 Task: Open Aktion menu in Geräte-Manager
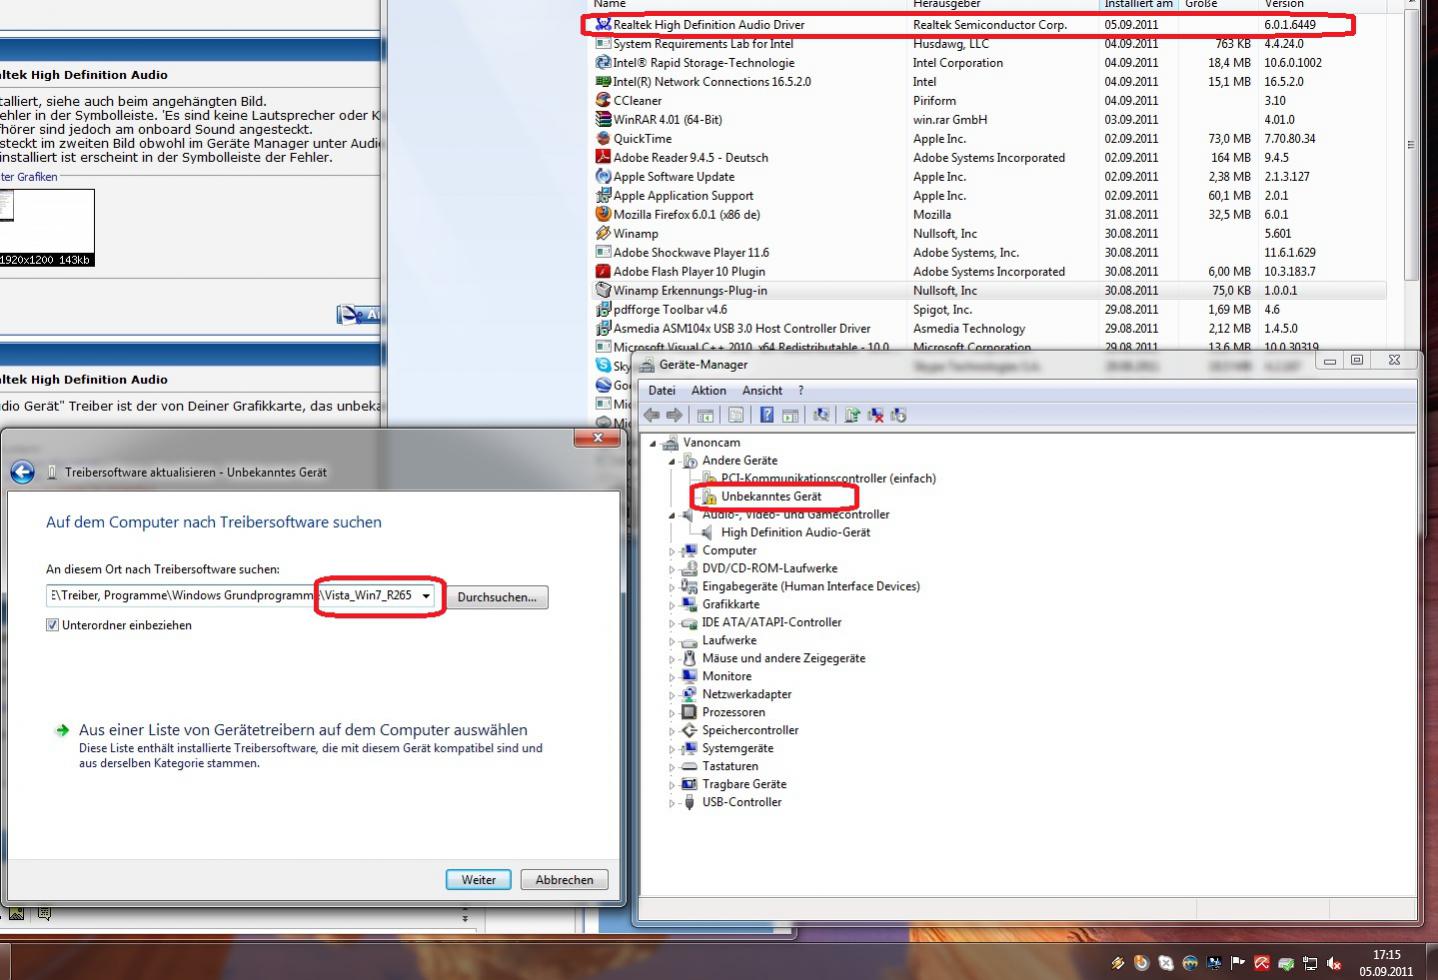tap(708, 390)
